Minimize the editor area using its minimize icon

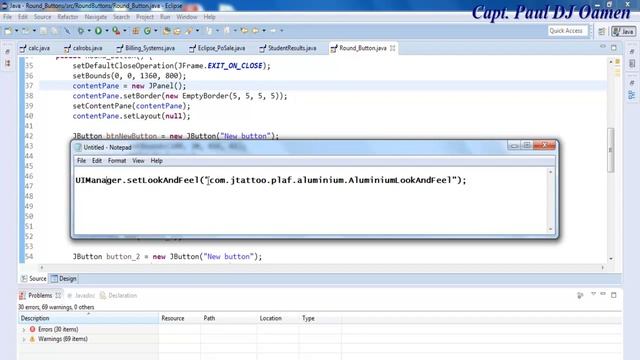pyautogui.click(x=603, y=47)
